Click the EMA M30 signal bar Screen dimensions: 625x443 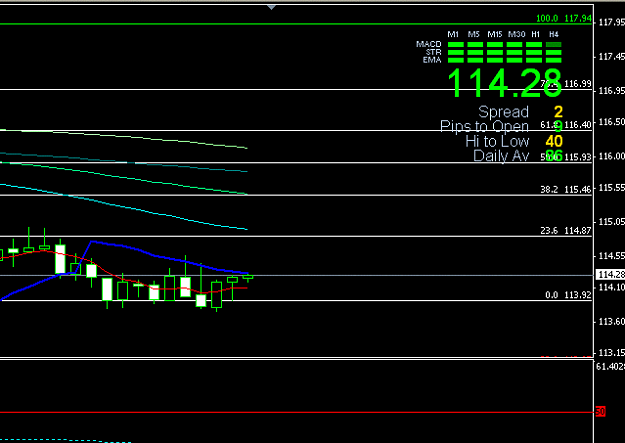click(515, 60)
